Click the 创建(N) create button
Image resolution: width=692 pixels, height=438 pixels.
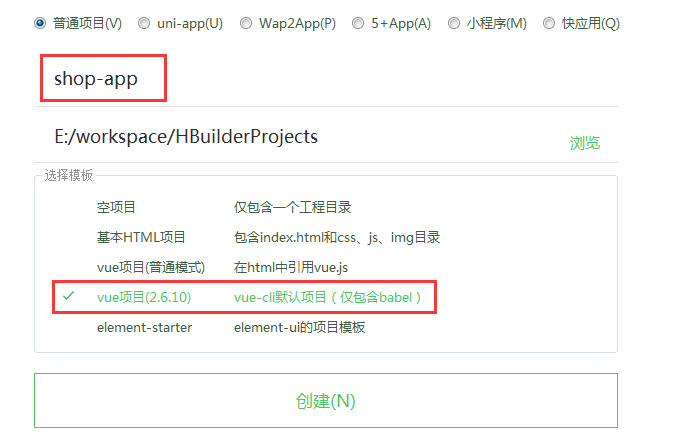[x=326, y=400]
